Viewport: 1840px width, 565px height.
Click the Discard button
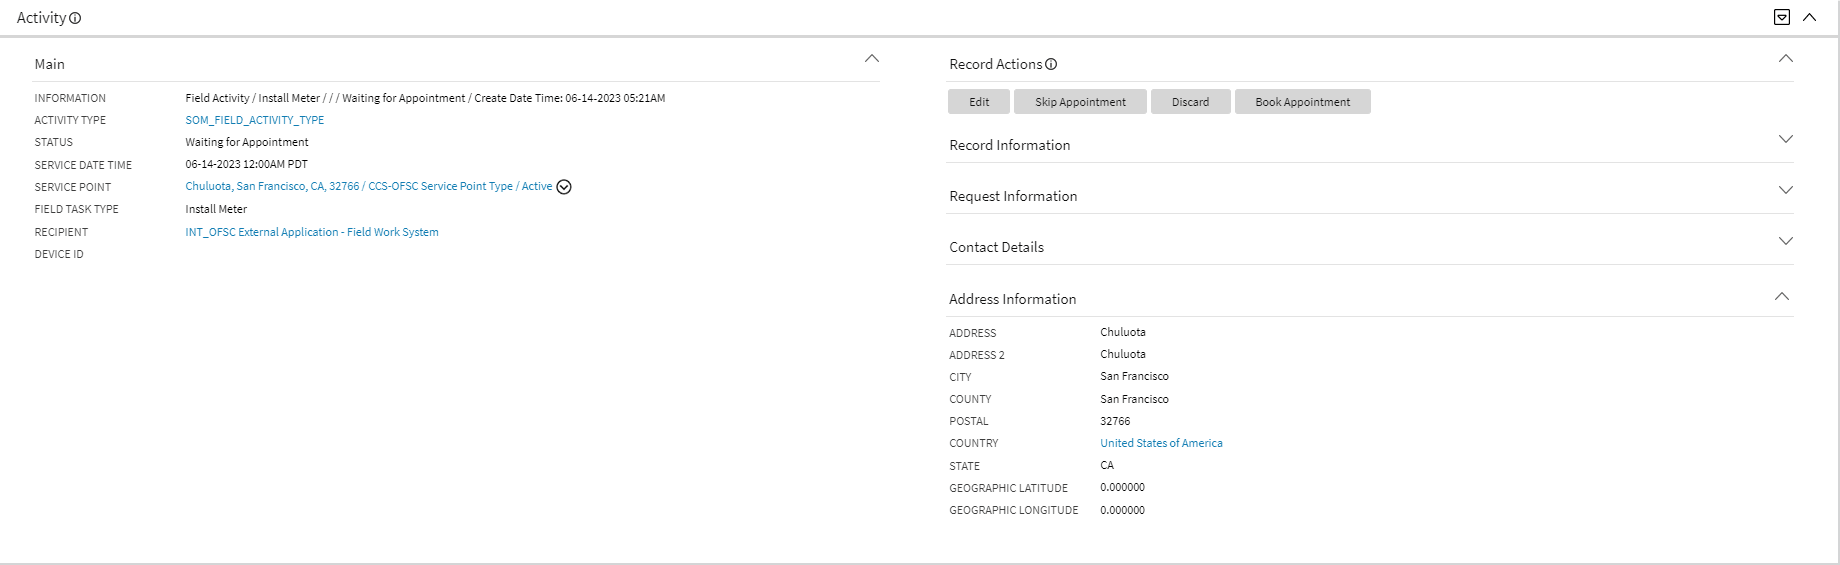click(1190, 102)
